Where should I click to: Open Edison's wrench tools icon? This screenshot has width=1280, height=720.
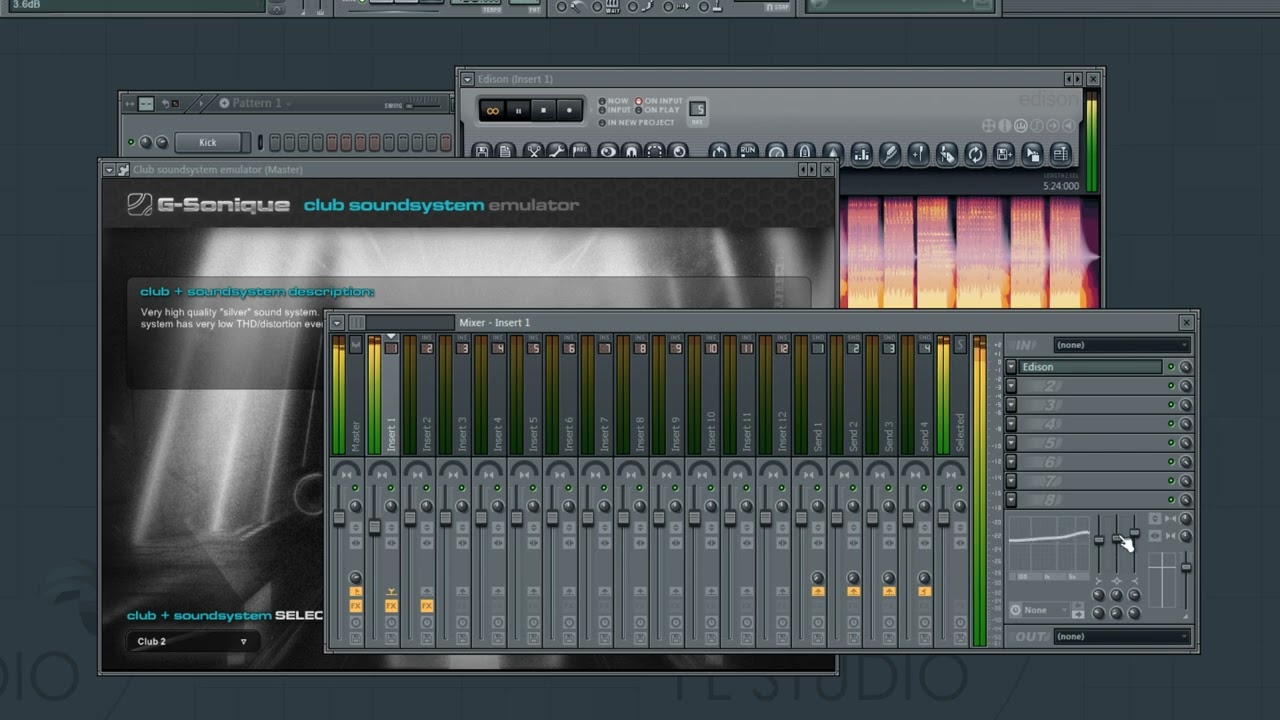tap(556, 152)
